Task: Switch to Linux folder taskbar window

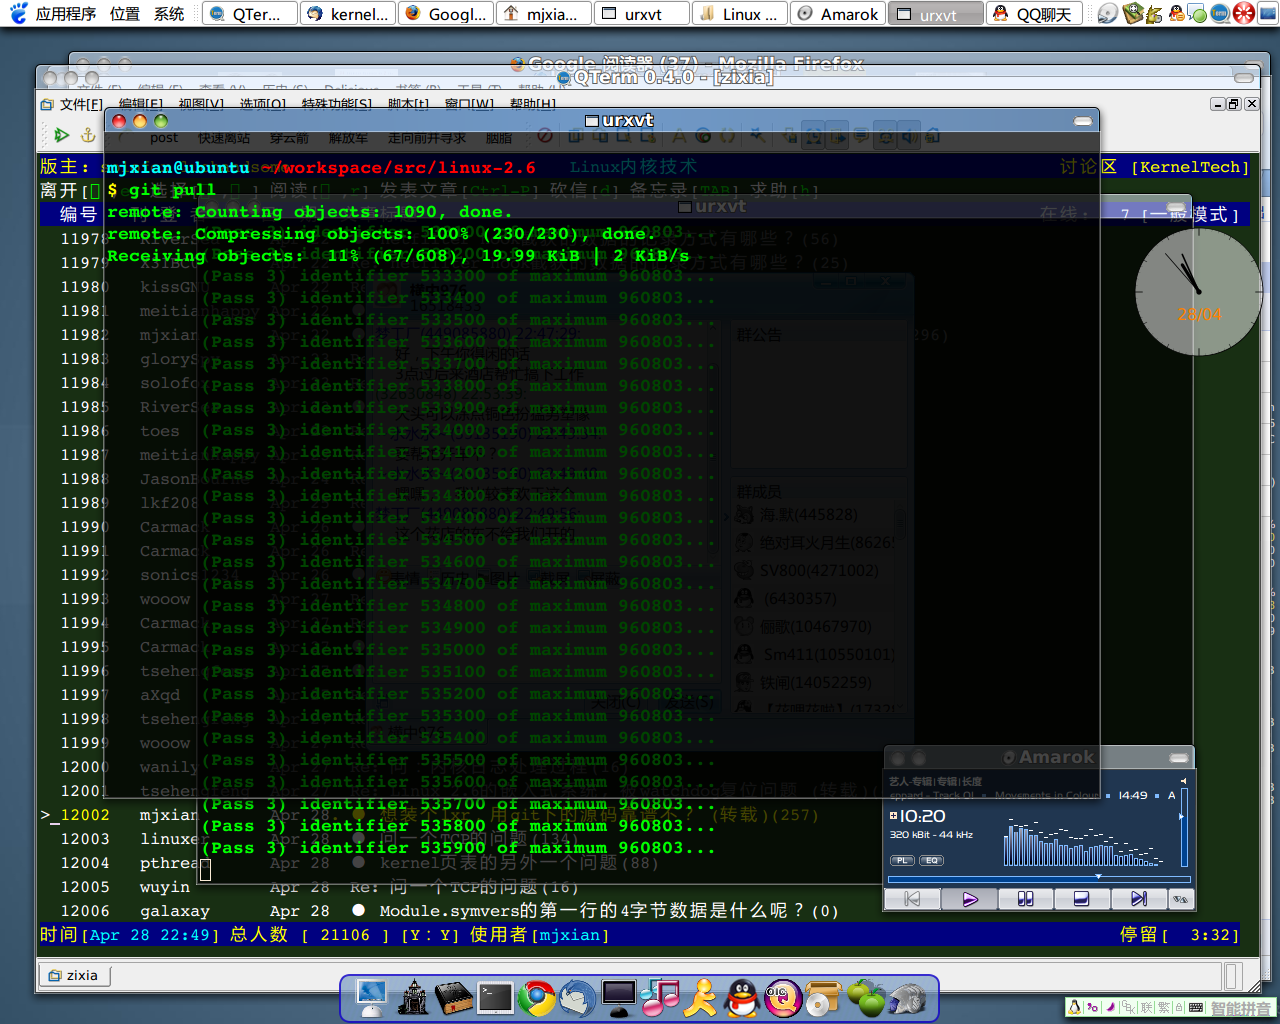Action: click(x=740, y=14)
